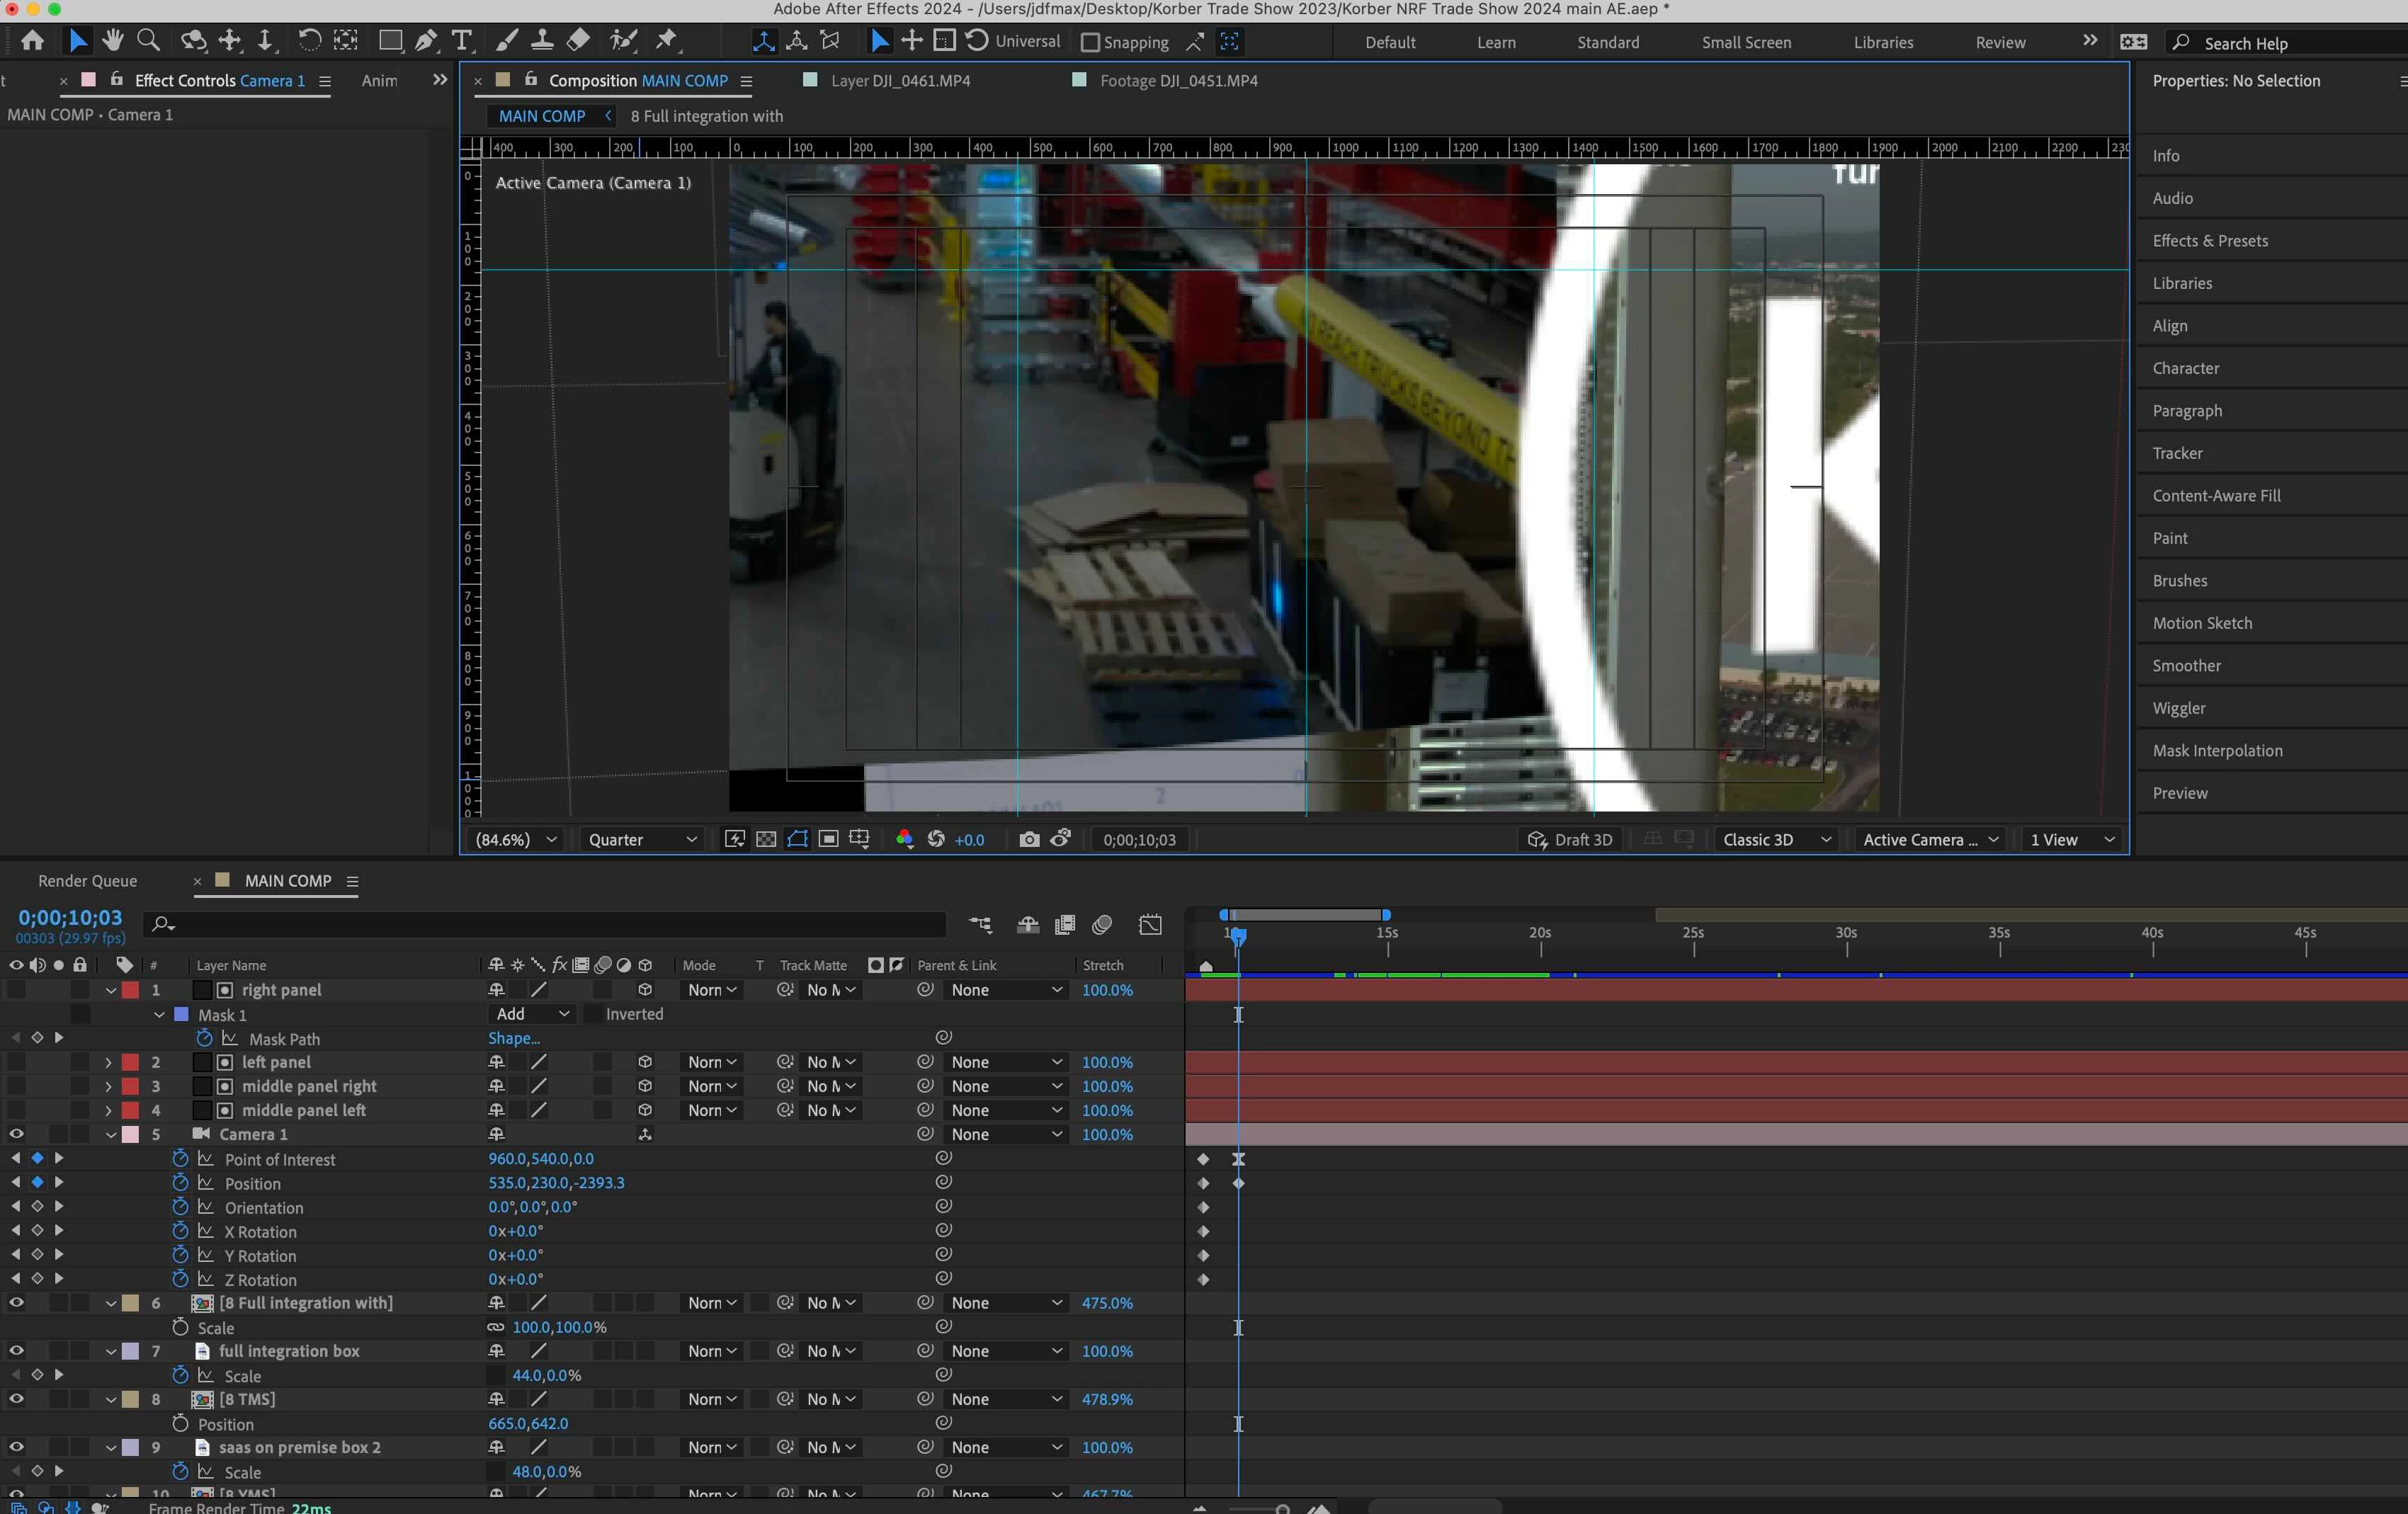The image size is (2408, 1514).
Task: Select the Horizontal Type tool
Action: (461, 41)
